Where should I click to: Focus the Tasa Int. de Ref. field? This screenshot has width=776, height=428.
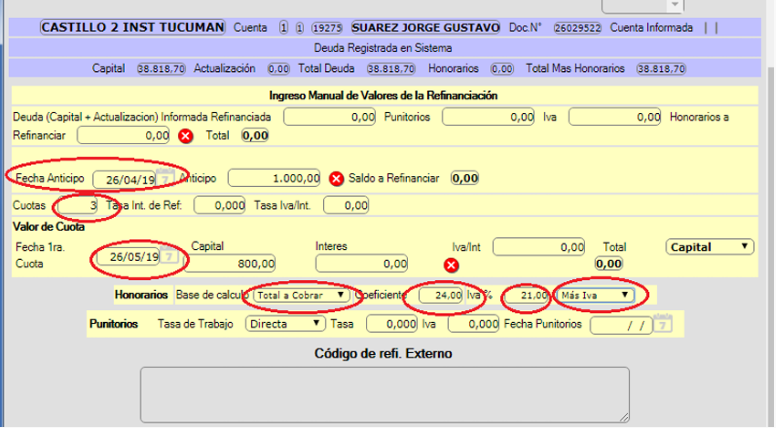click(220, 205)
